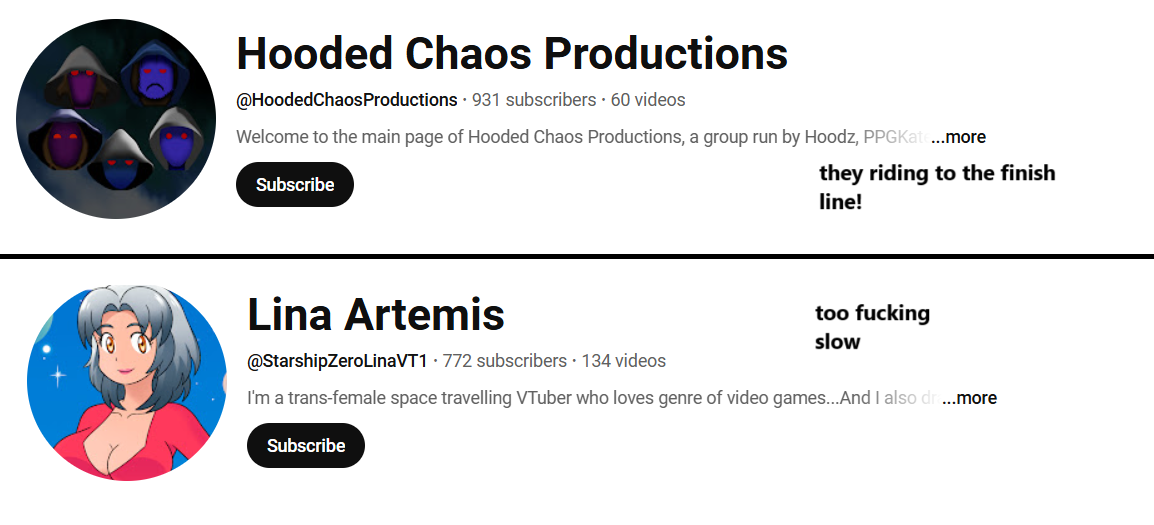This screenshot has width=1154, height=525.
Task: Select the @HoodedChaosProductions handle
Action: 347,100
